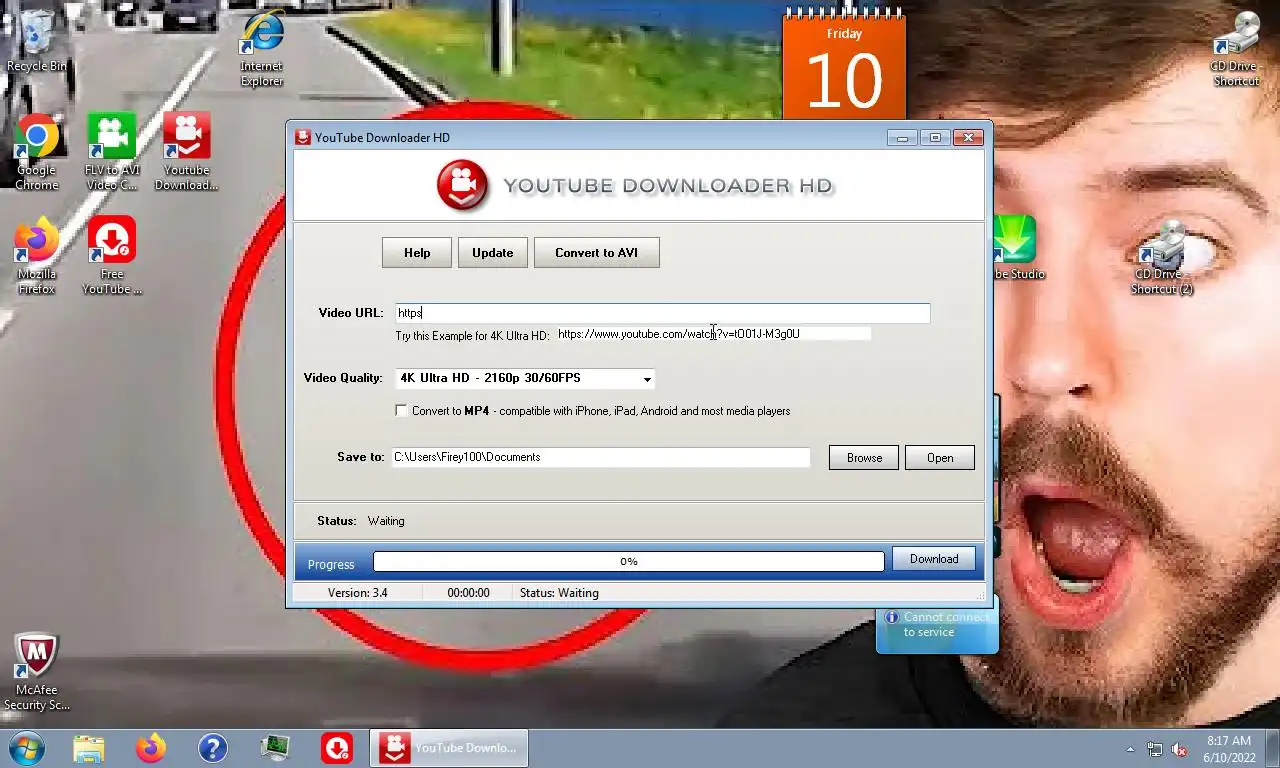This screenshot has width=1280, height=768.
Task: Click the YouTube Downloader HD logo icon
Action: tap(462, 186)
